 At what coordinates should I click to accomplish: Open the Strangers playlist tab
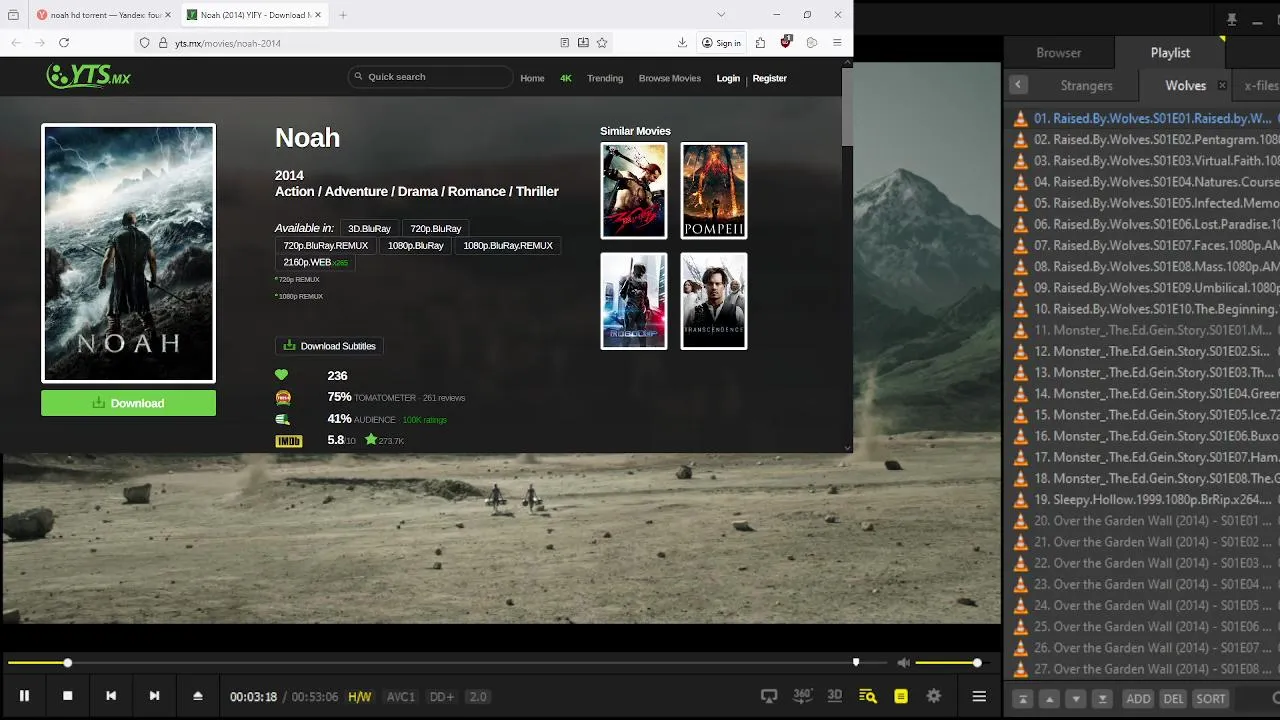pyautogui.click(x=1086, y=86)
